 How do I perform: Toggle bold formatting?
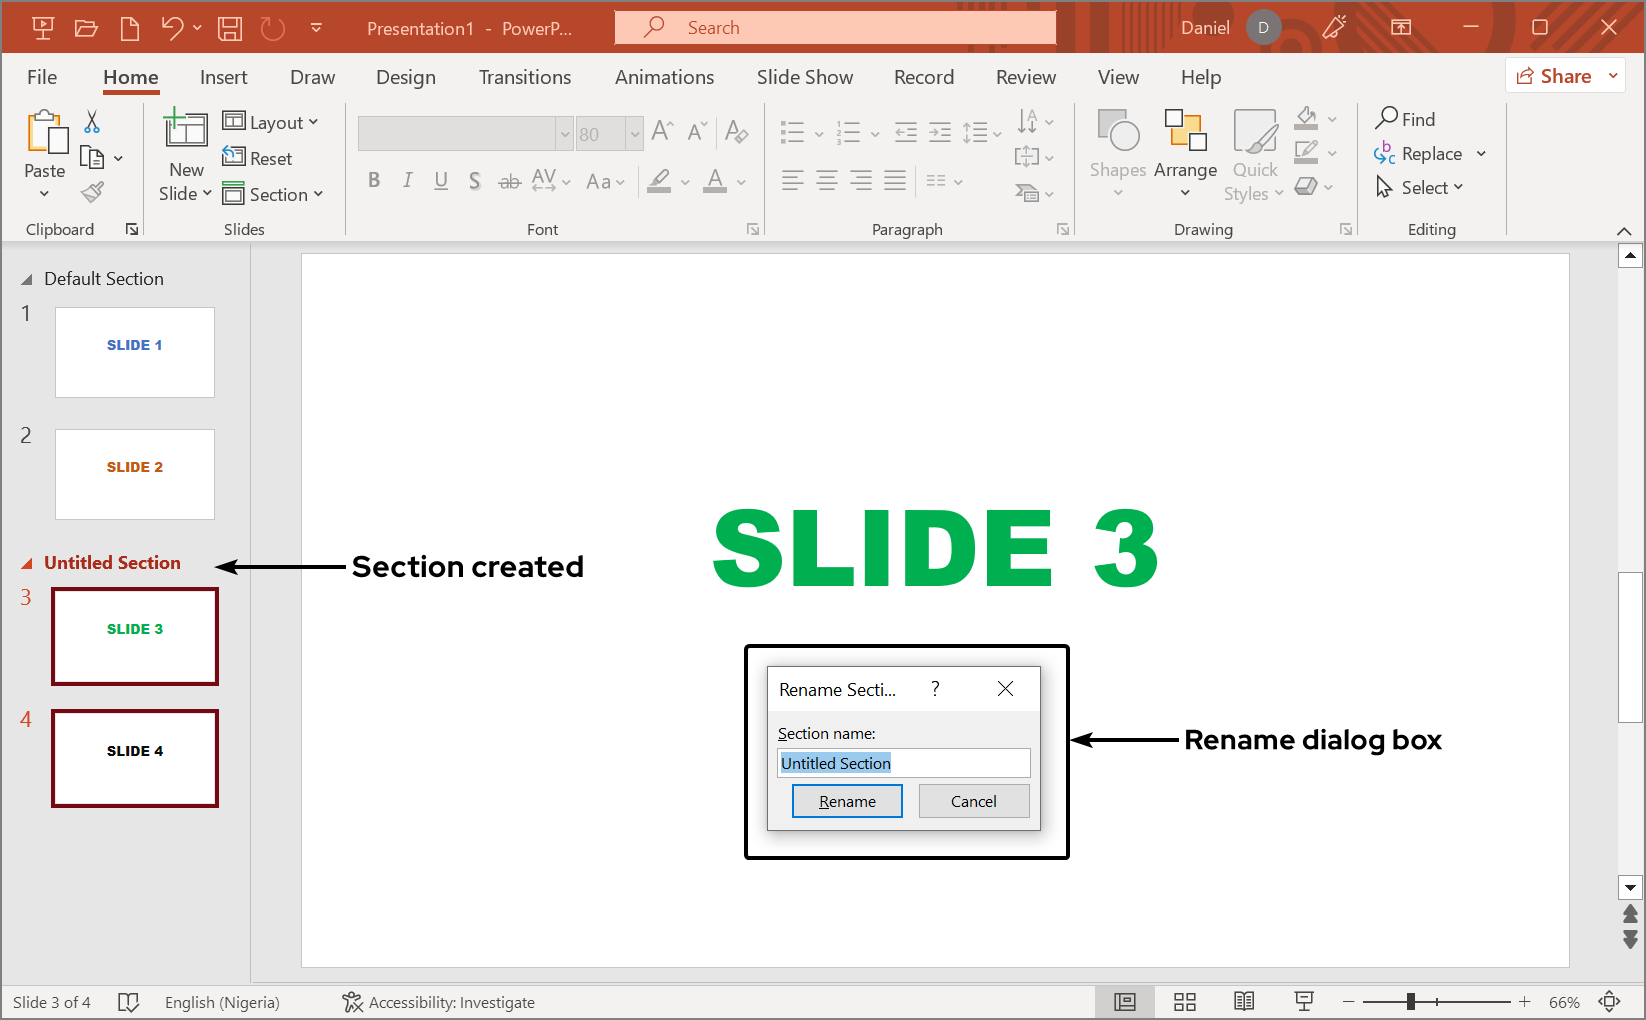[374, 180]
